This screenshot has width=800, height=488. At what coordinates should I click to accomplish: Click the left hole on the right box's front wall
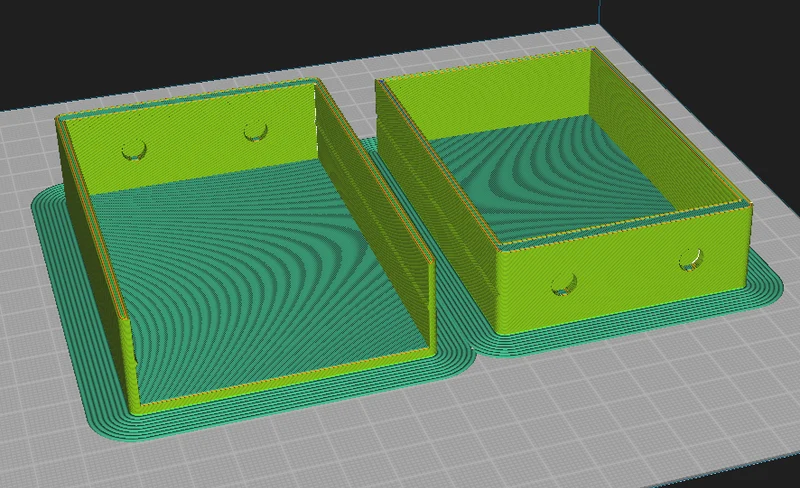pos(564,284)
